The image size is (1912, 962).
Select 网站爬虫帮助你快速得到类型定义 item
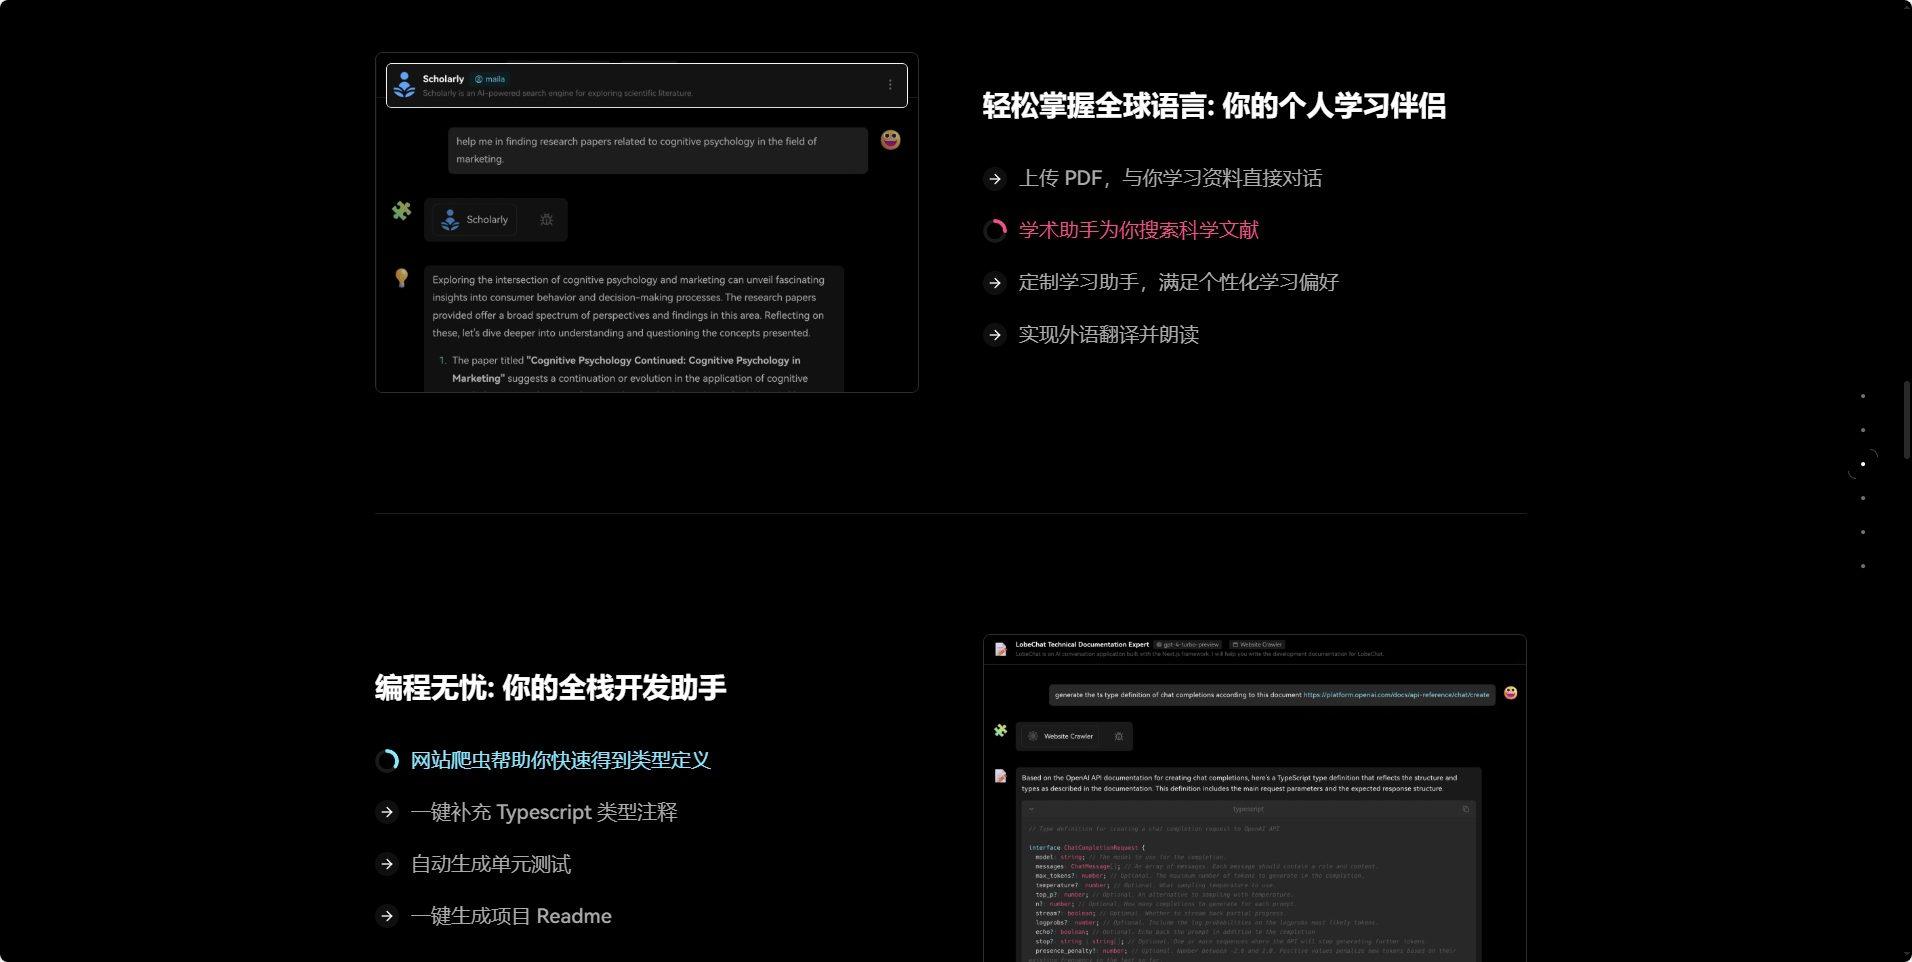point(560,760)
